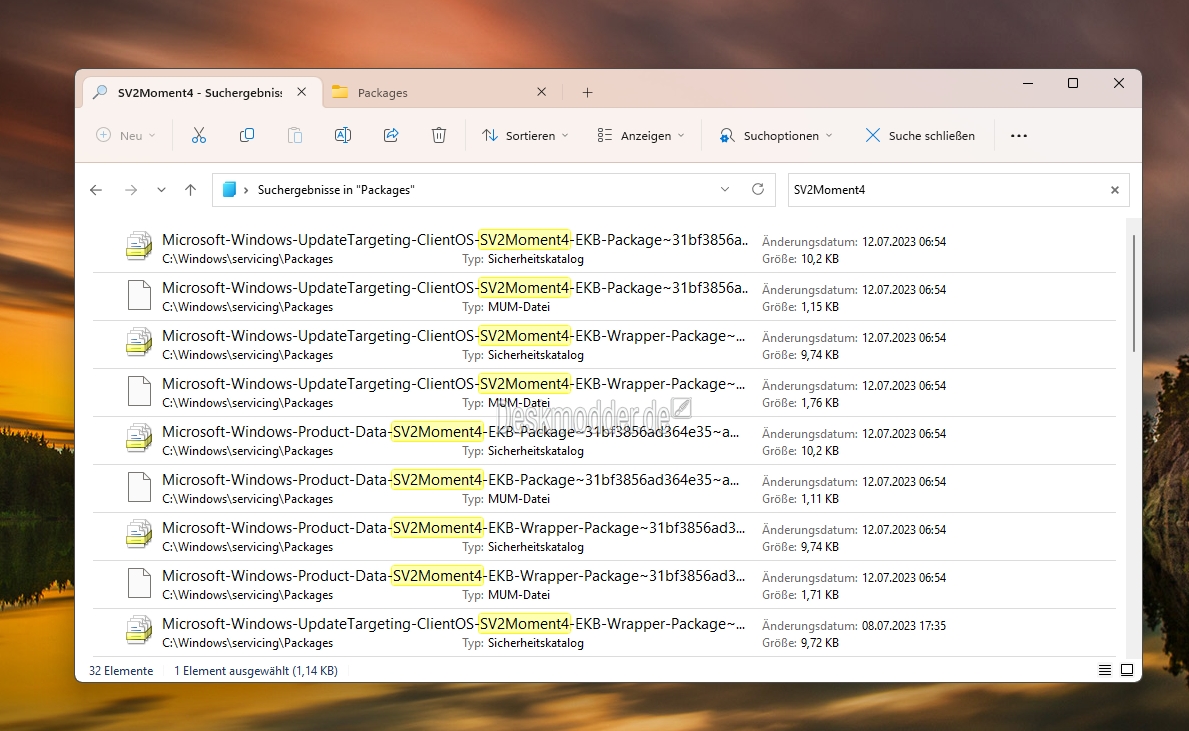Copy the selected item using the toolbar

pos(246,136)
